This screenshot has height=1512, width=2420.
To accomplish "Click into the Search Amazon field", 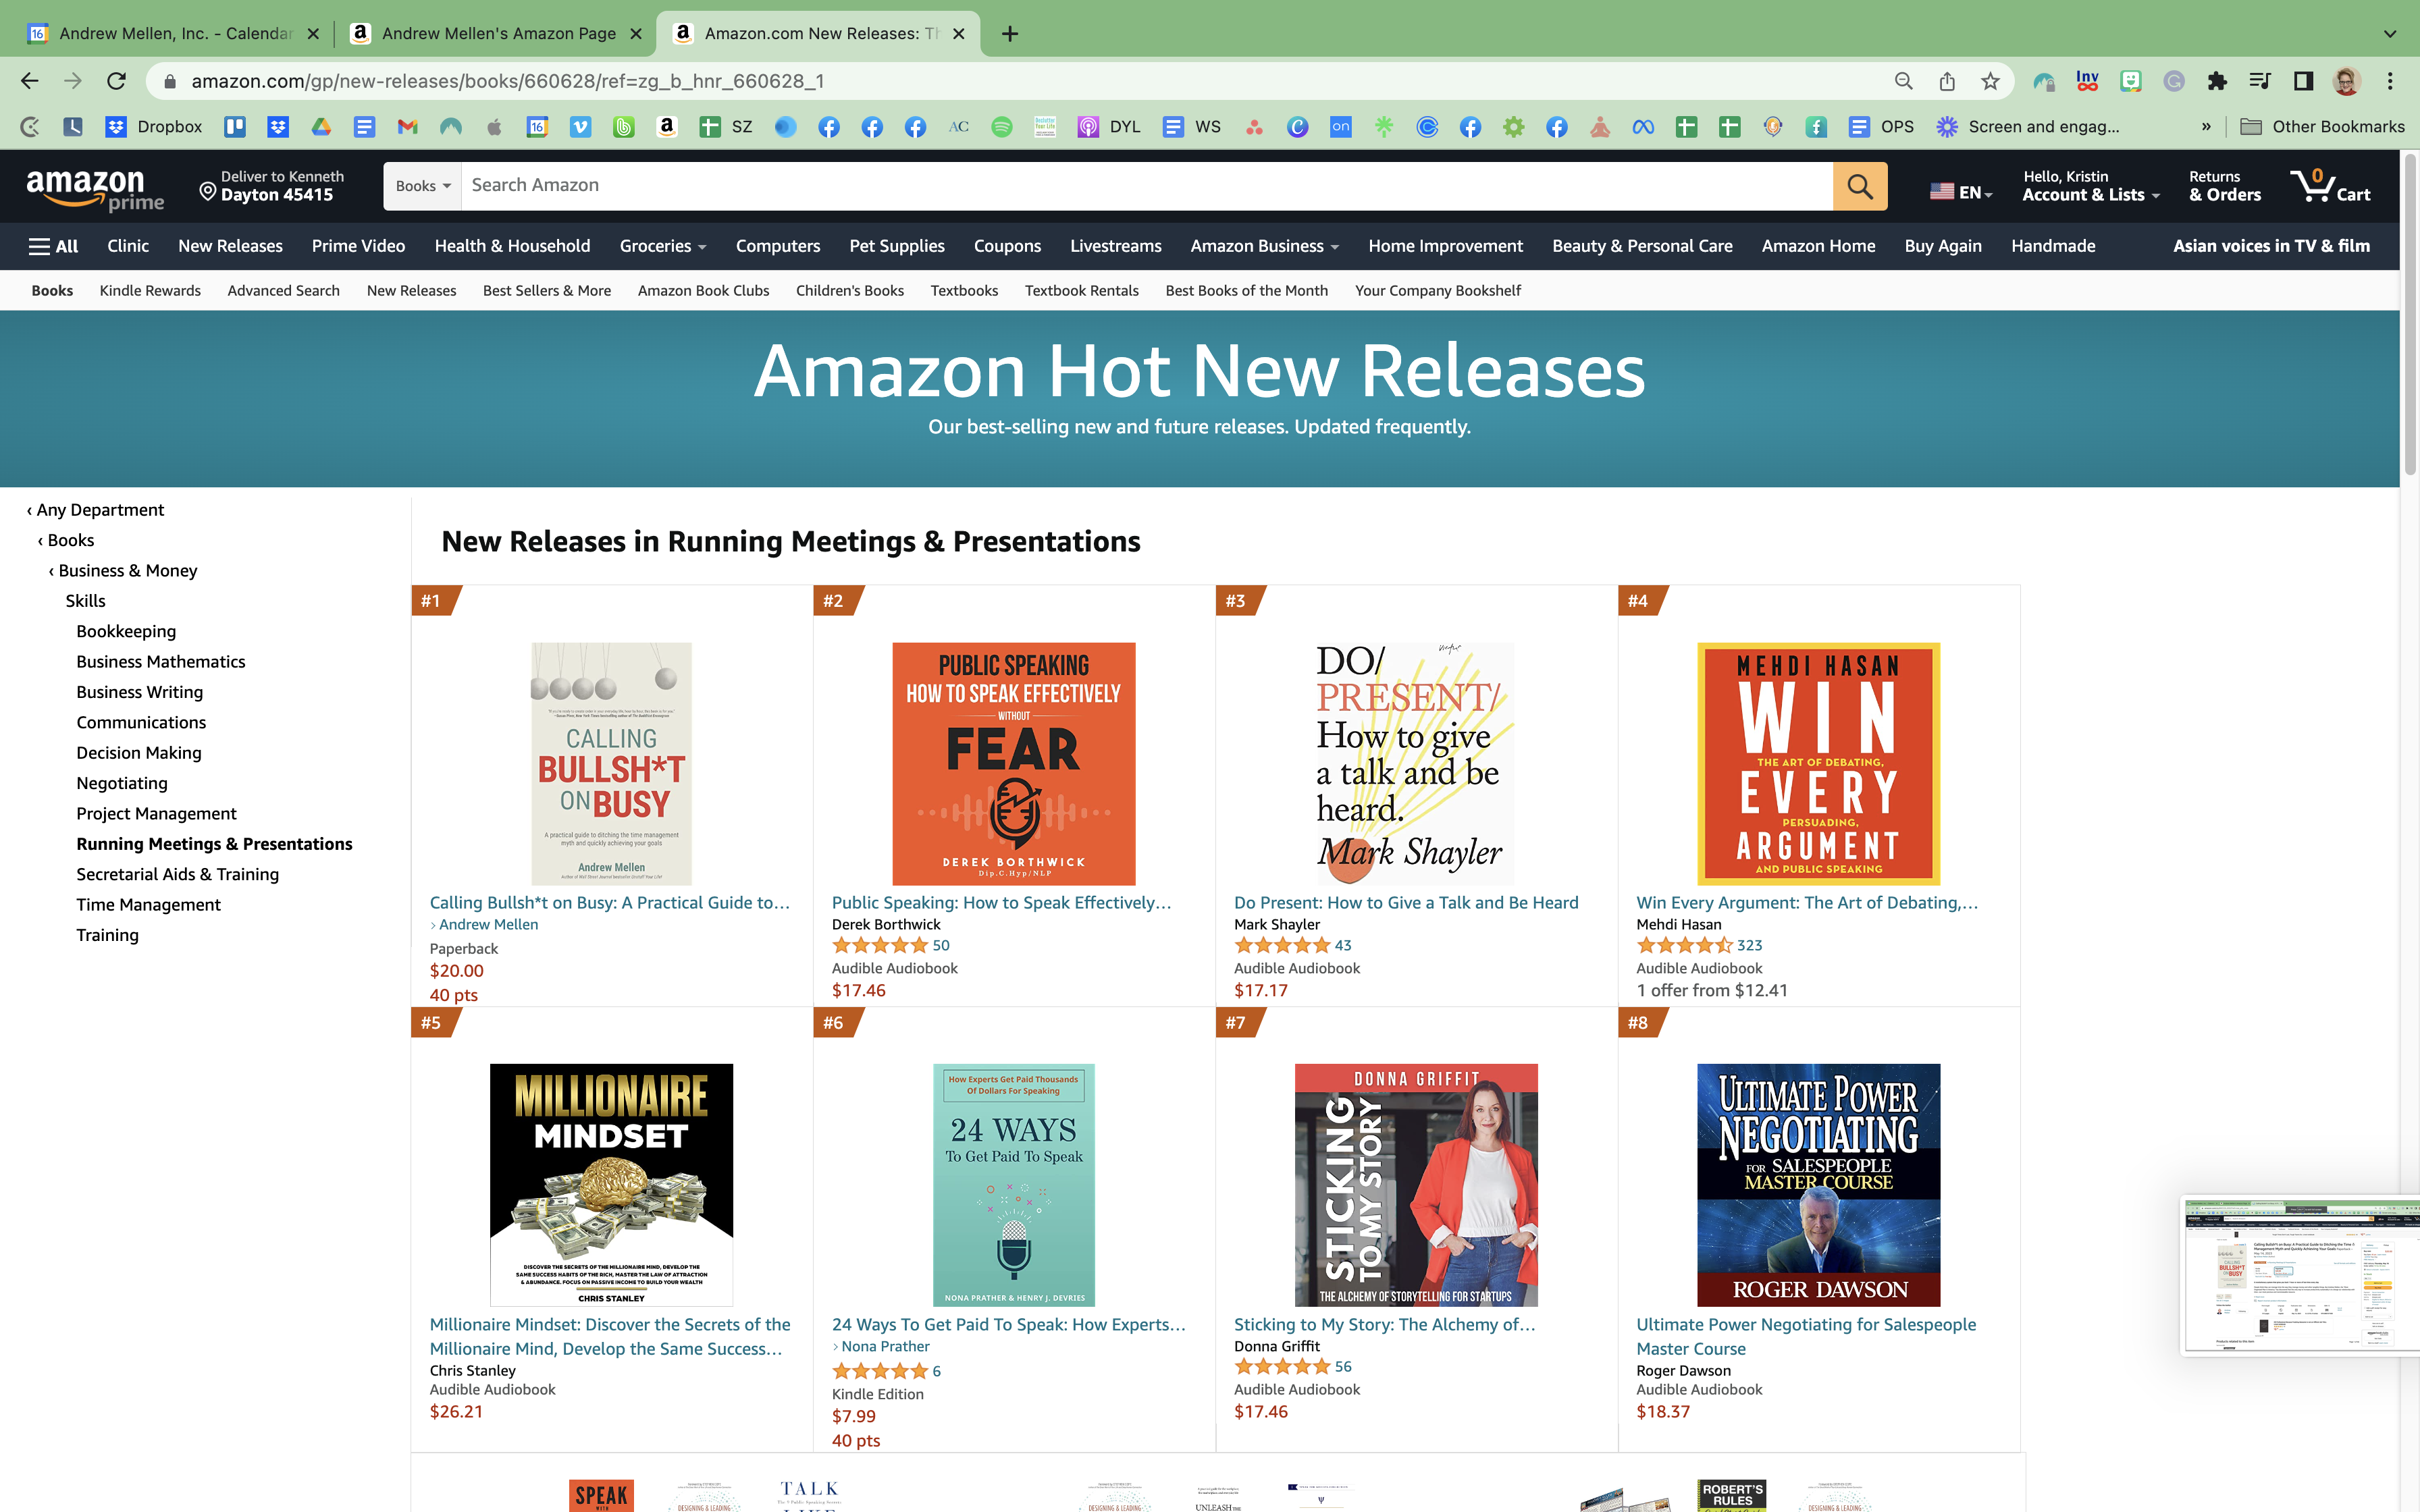I will click(1145, 186).
